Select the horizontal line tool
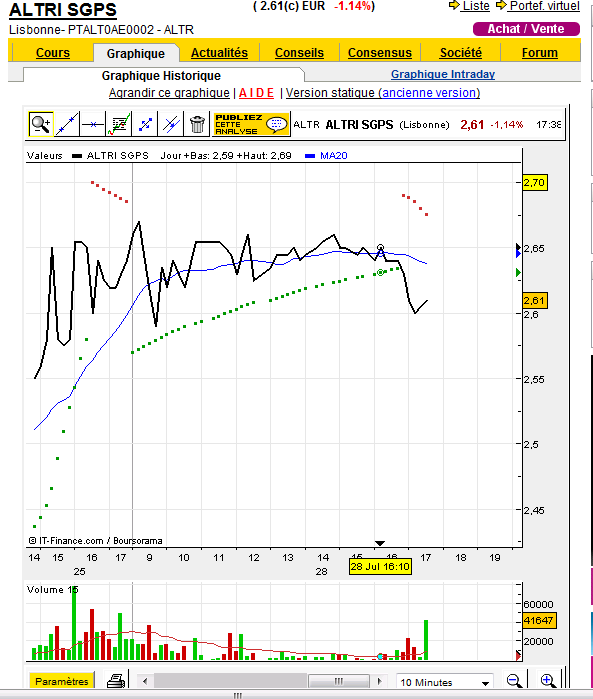 (x=93, y=124)
